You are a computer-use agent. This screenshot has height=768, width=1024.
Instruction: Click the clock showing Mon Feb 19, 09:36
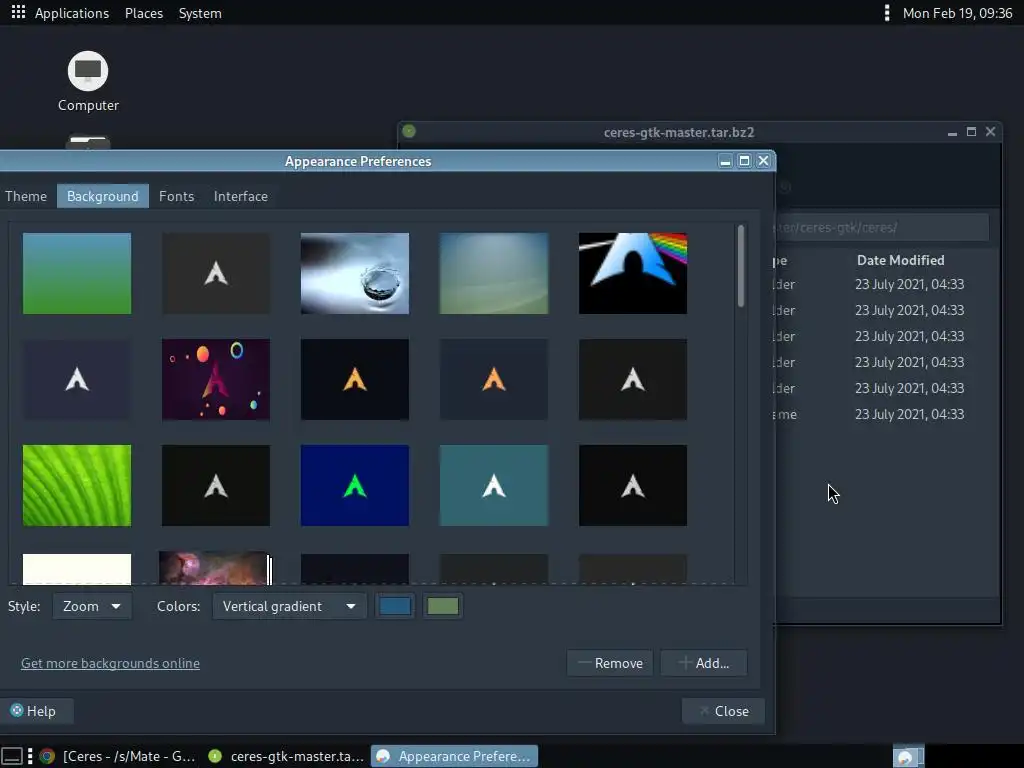coord(957,13)
